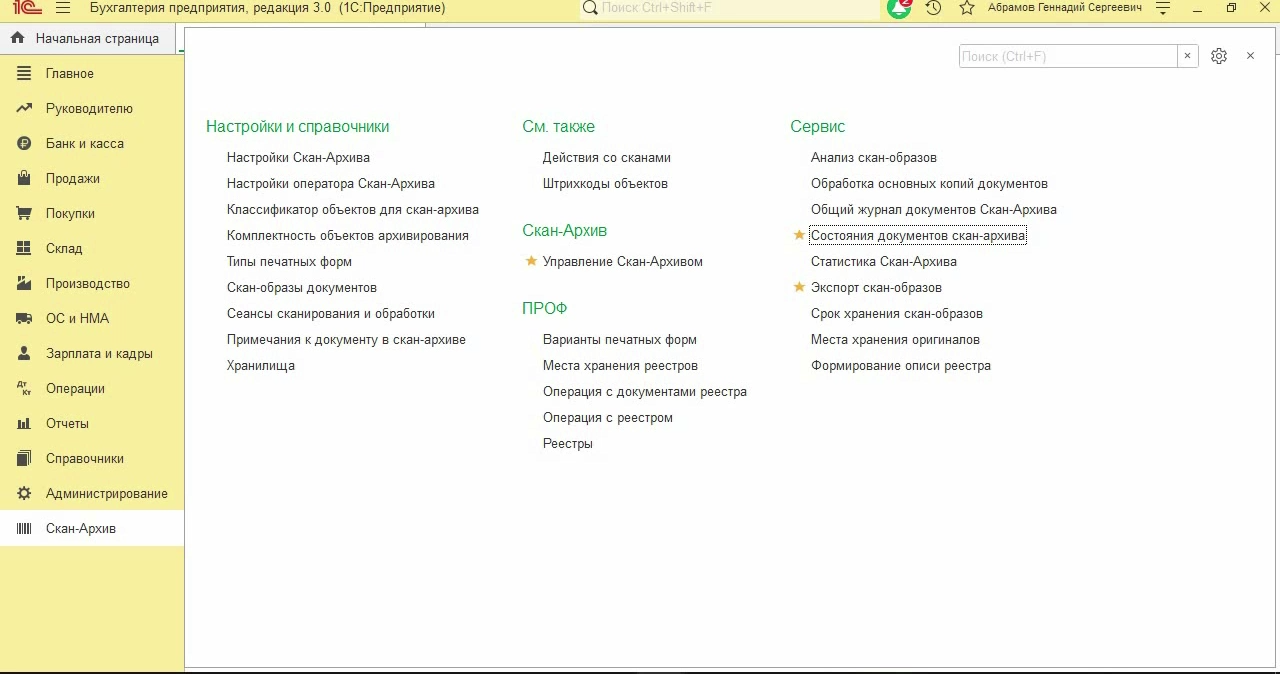
Task: Toggle favorite star for Экспорт скан-образов
Action: tap(799, 287)
